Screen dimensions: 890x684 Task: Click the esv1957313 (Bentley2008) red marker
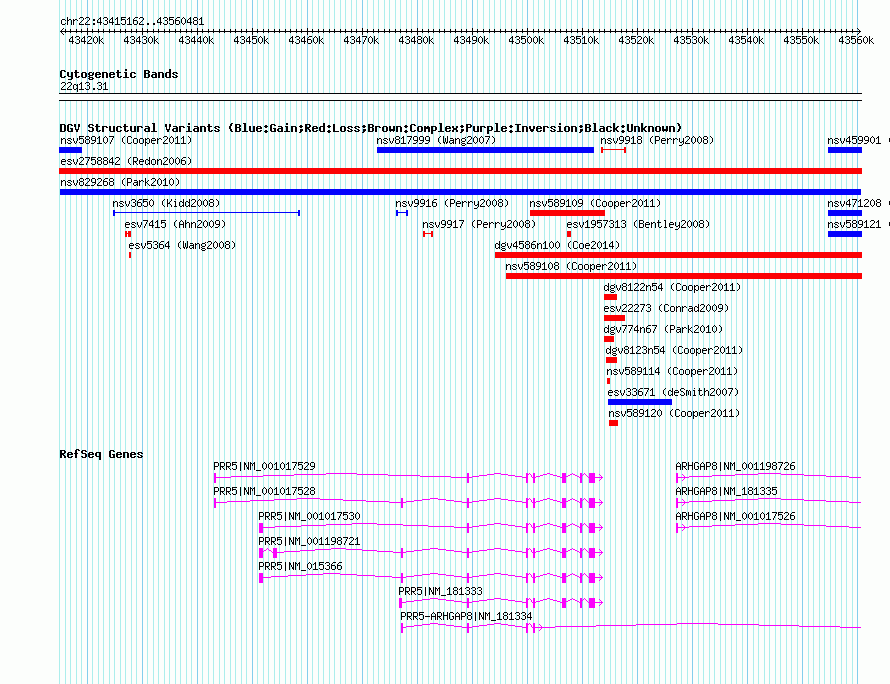click(569, 234)
